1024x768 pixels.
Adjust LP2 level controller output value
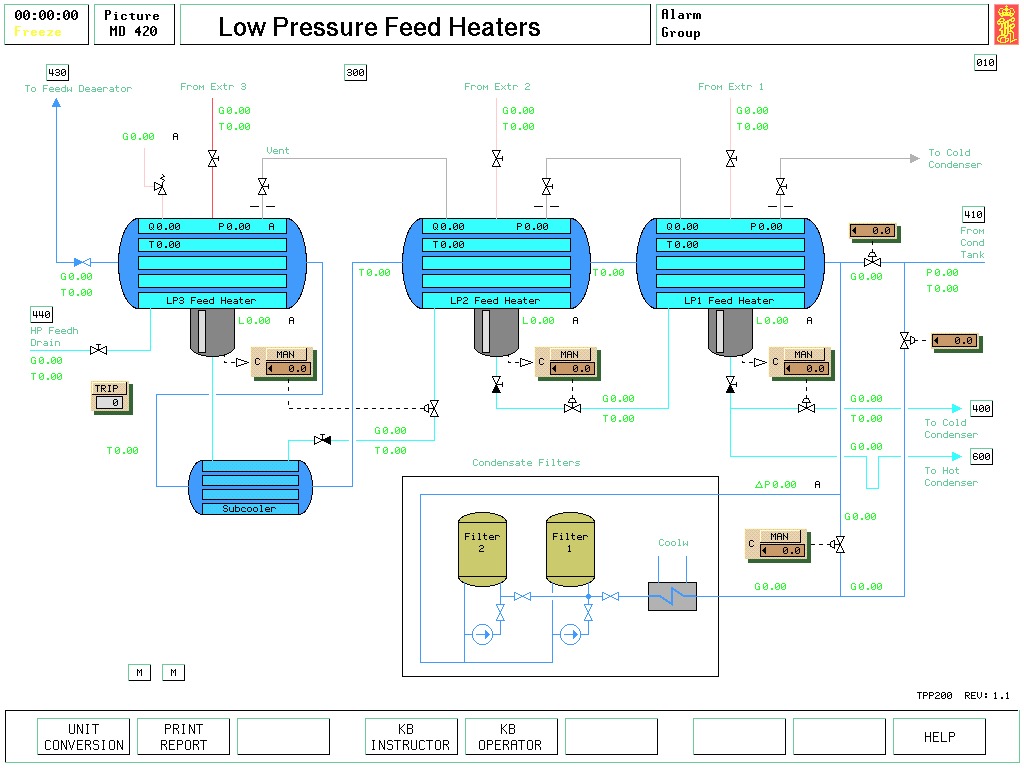[572, 369]
